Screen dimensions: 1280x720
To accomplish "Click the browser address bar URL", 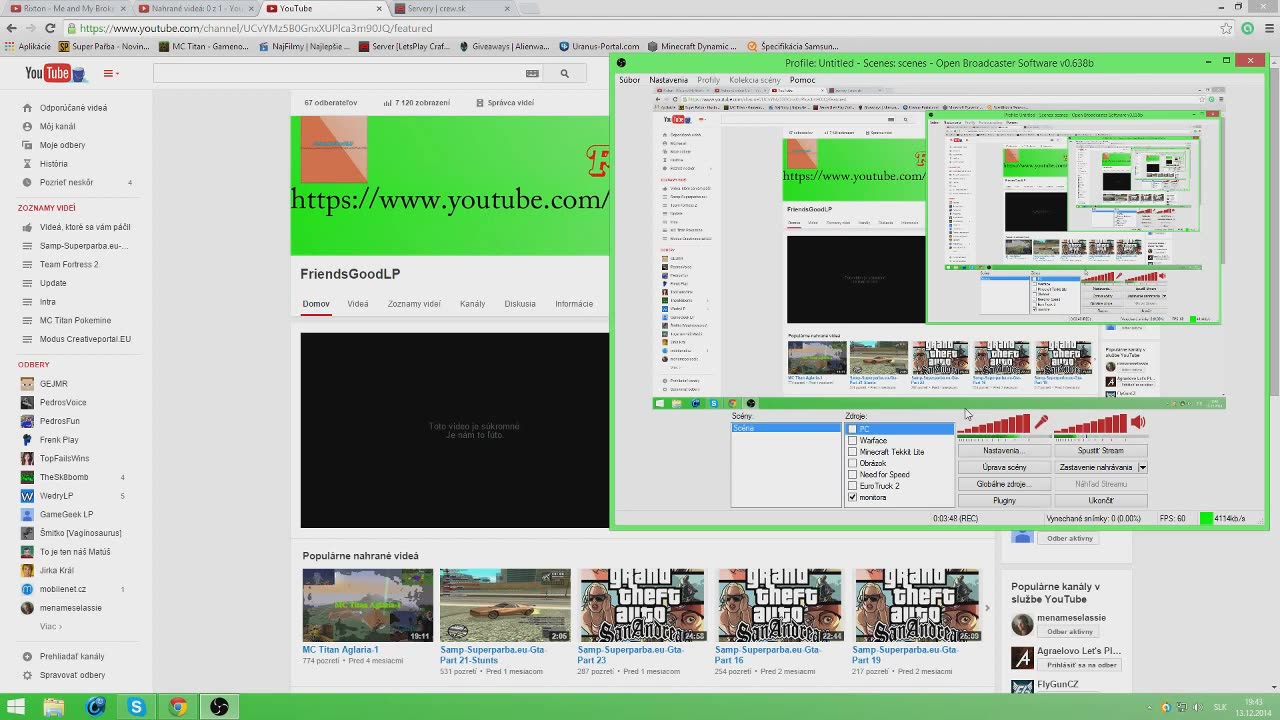I will (x=256, y=29).
